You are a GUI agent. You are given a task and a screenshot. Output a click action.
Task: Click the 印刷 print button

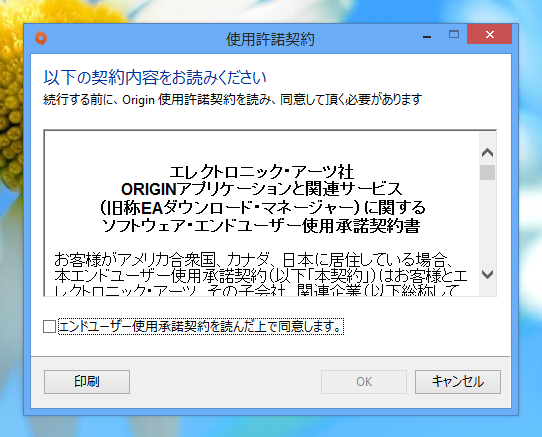pos(87,382)
